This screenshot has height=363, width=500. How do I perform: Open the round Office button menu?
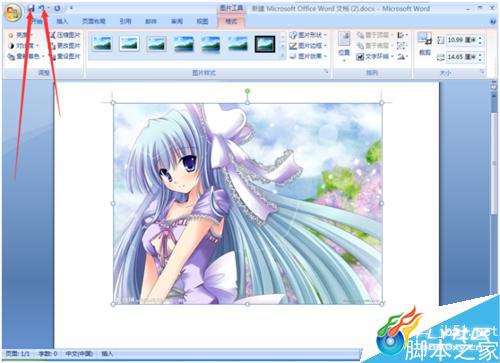point(13,13)
